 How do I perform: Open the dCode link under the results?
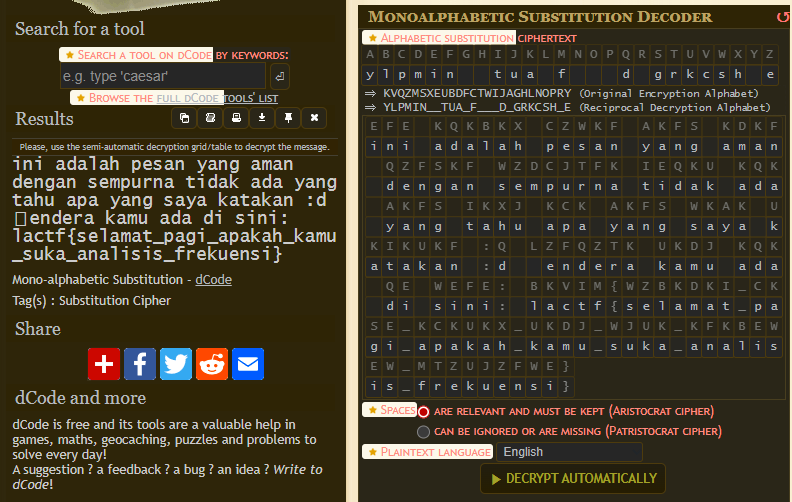click(214, 280)
